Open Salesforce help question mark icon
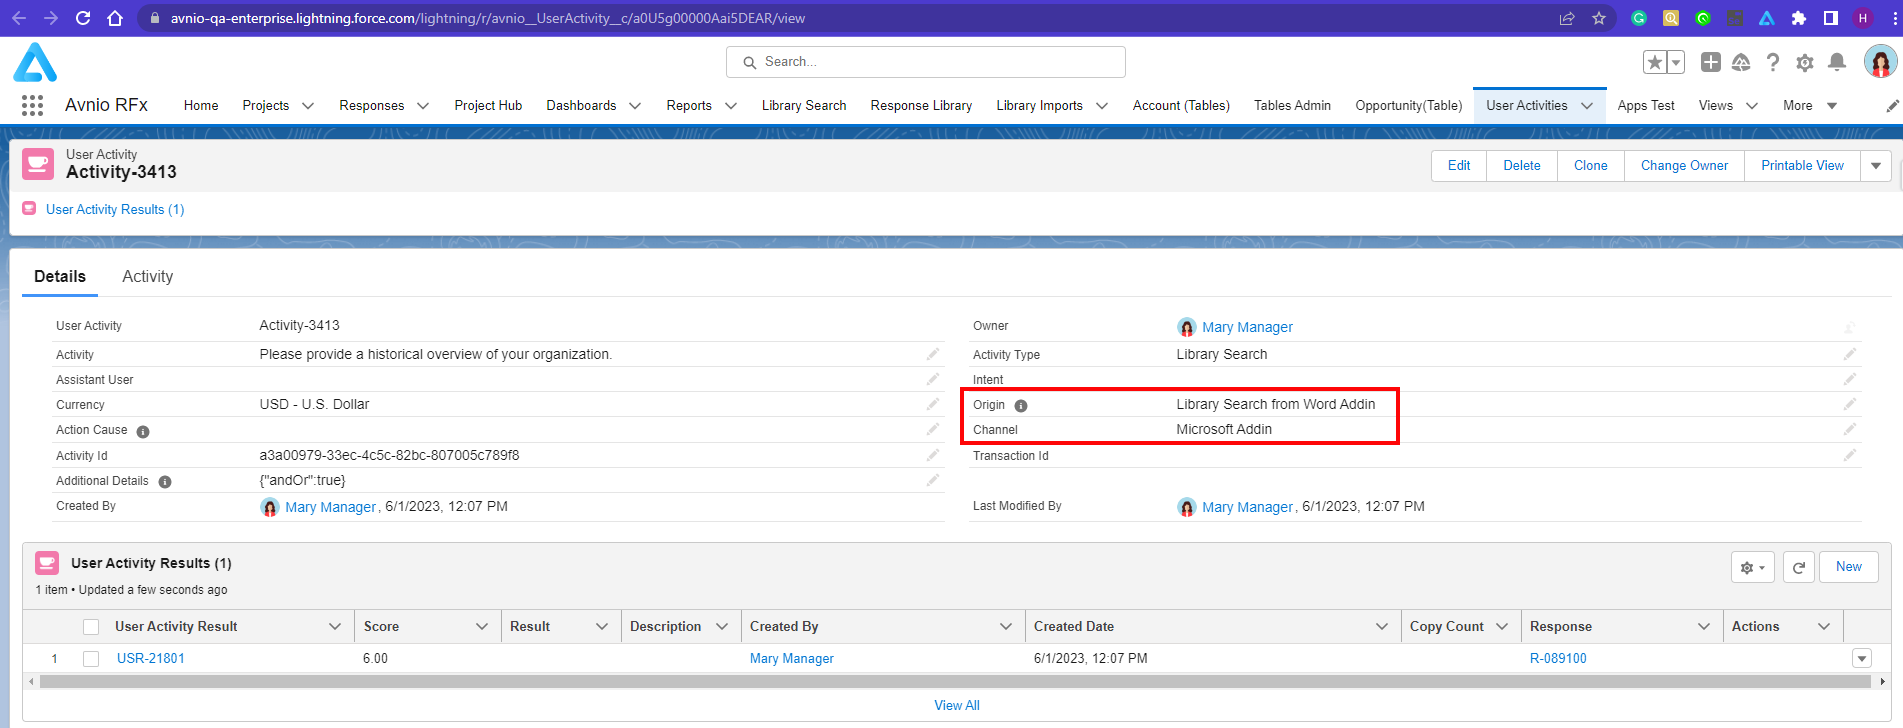Image resolution: width=1903 pixels, height=728 pixels. pos(1773,62)
